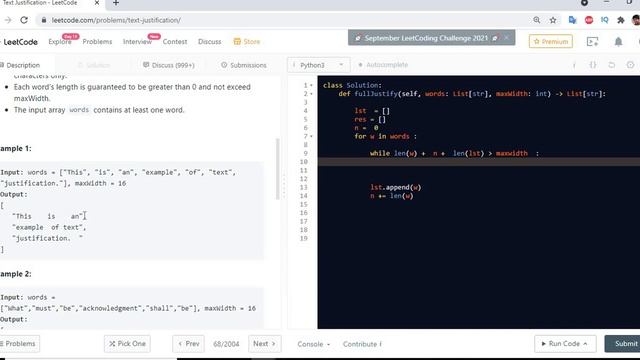The height and width of the screenshot is (360, 640).
Task: Click the Premium button
Action: pyautogui.click(x=551, y=42)
